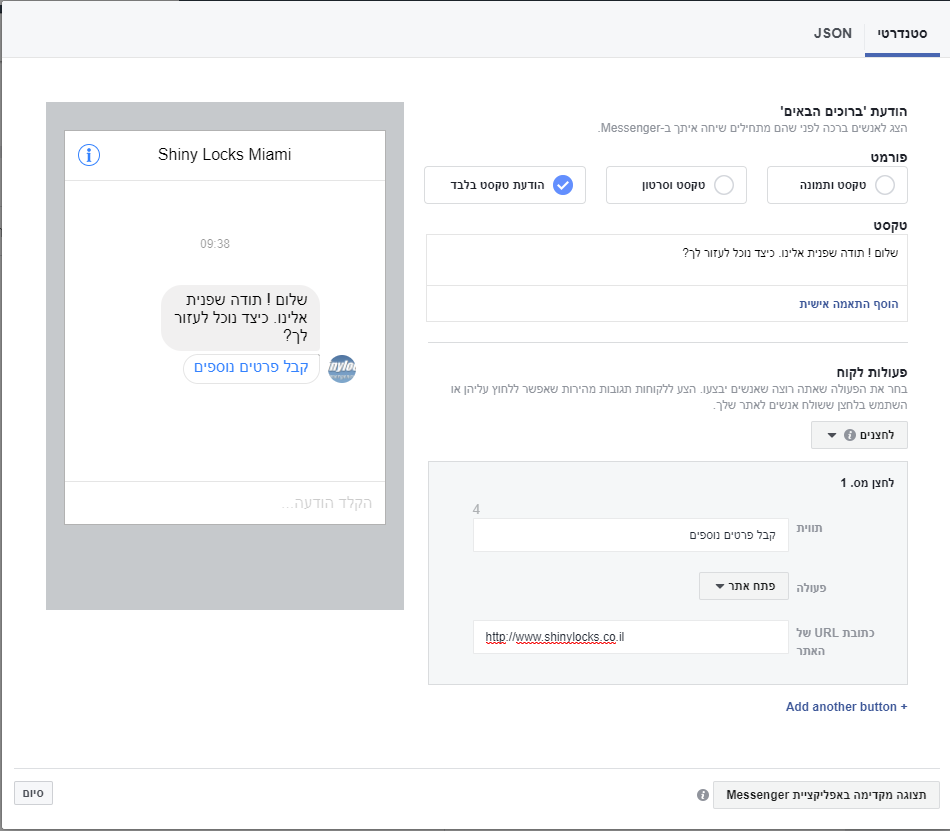This screenshot has height=831, width=950.
Task: Click Add another button link
Action: [846, 706]
